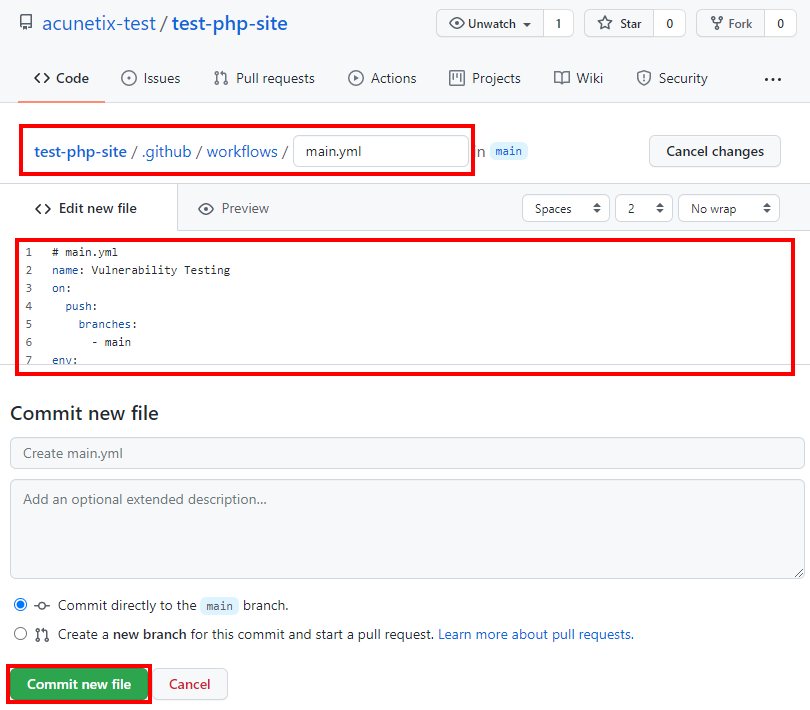Click Commit new file button

pos(79,684)
